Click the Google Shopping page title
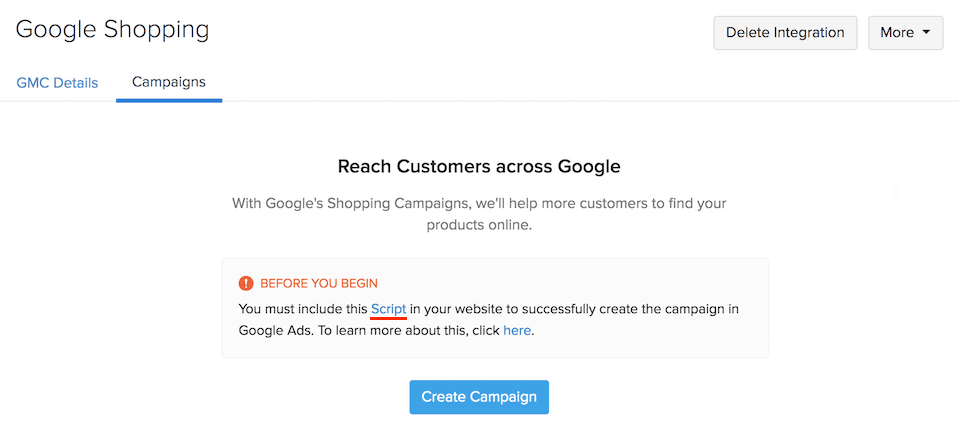 113,29
